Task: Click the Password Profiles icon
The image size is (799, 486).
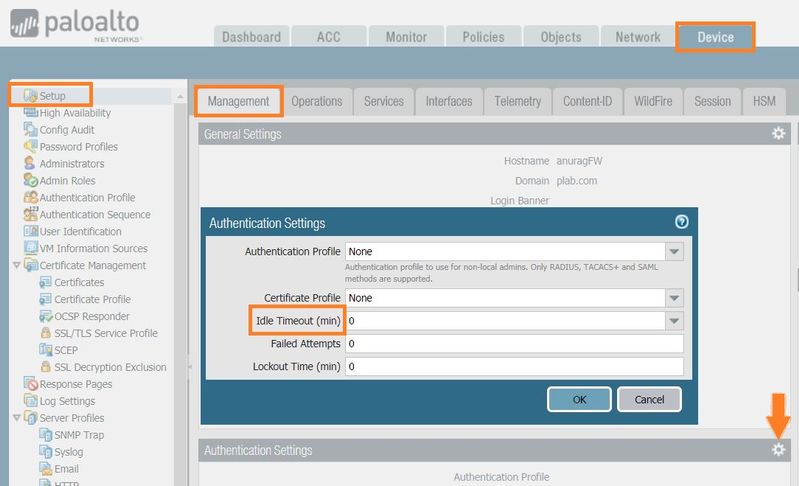Action: point(31,147)
